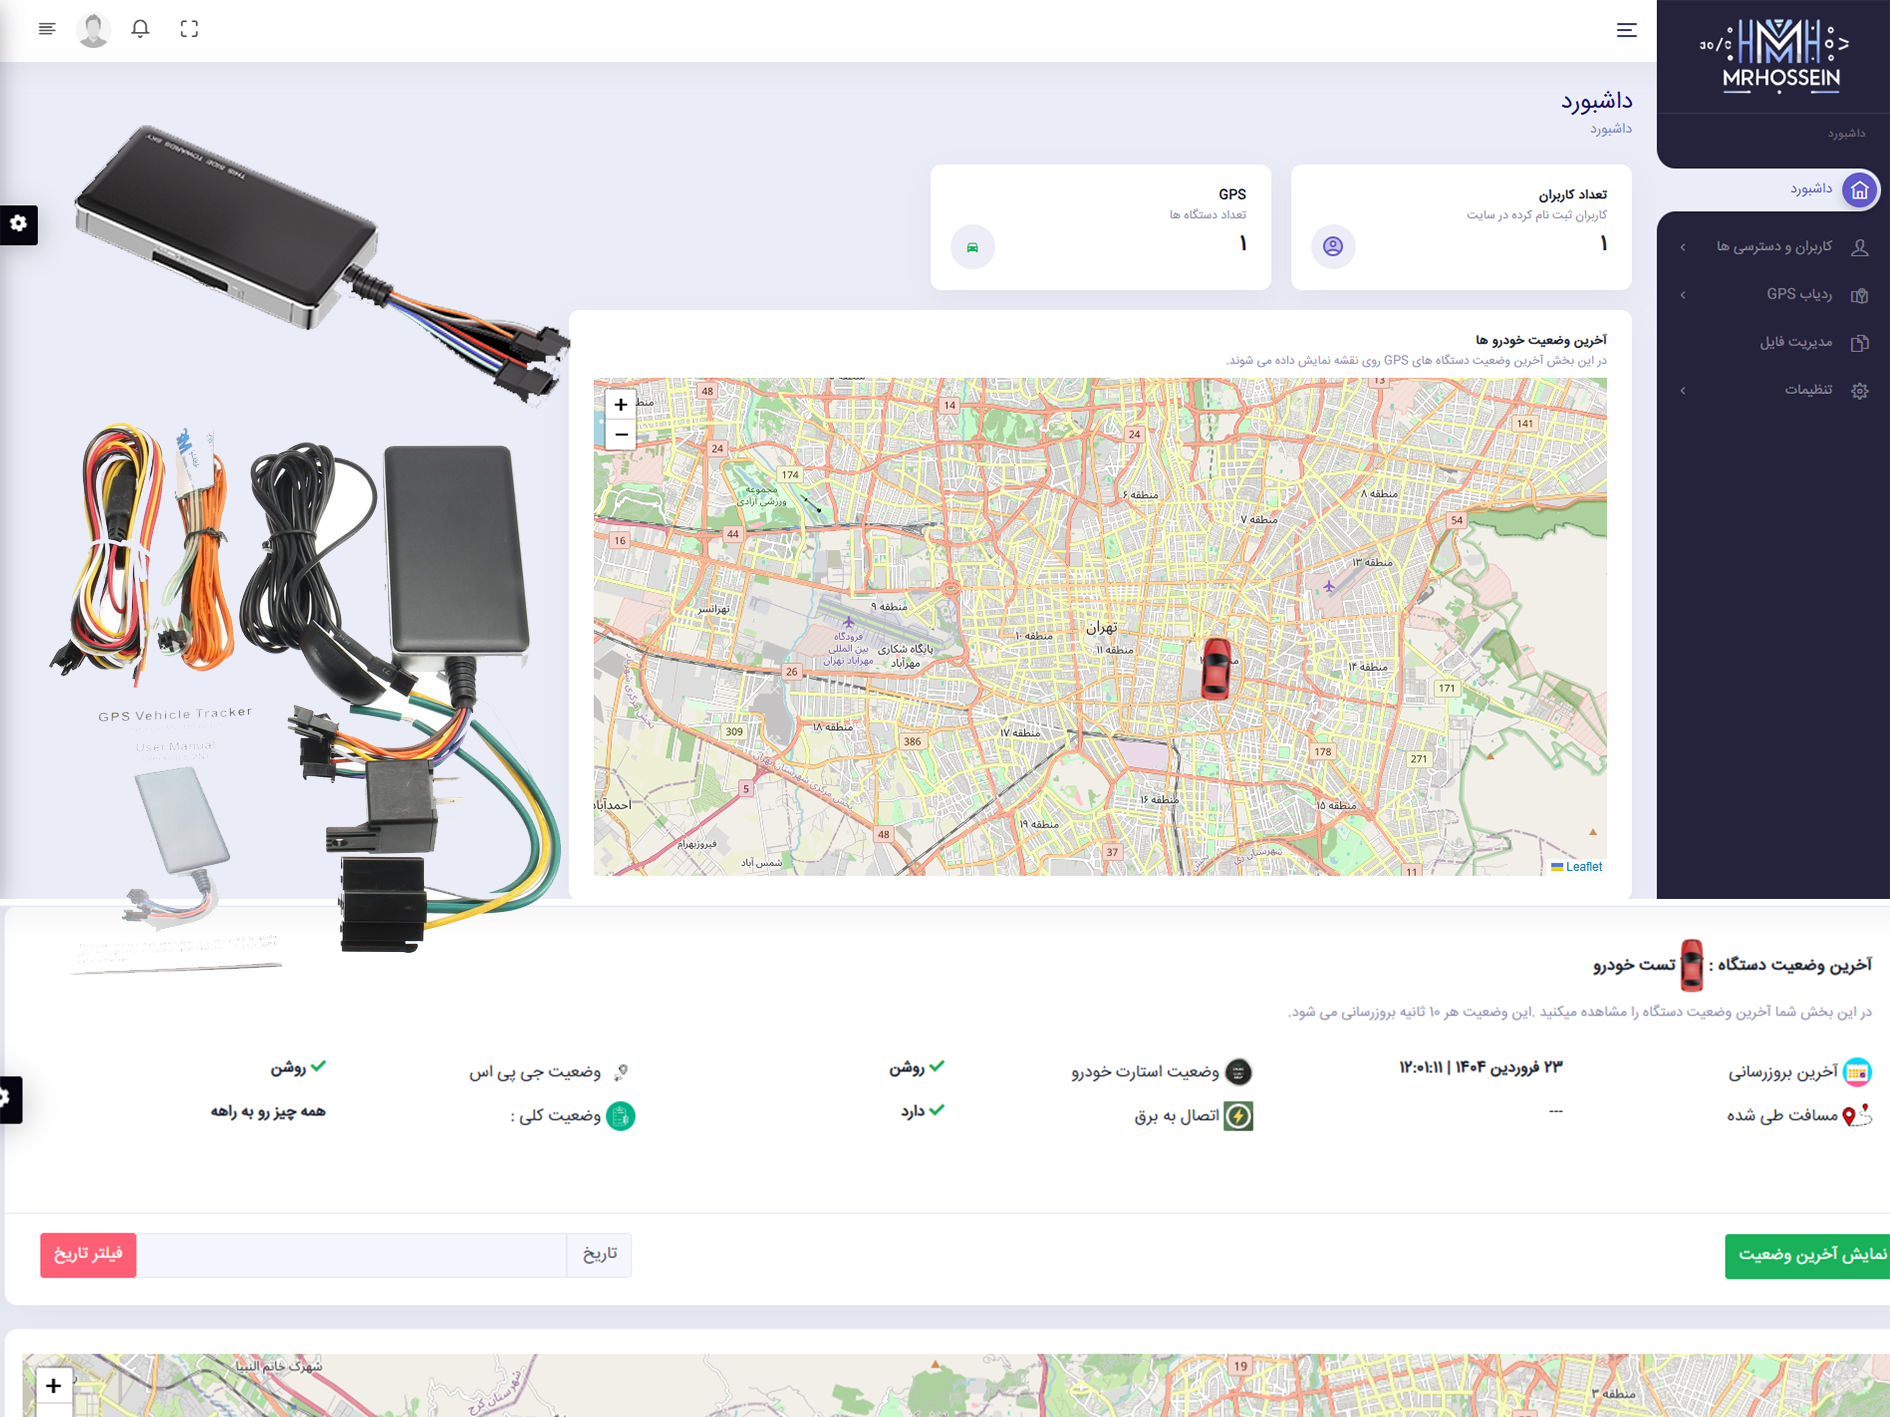Click the top-left text lines menu icon
This screenshot has height=1417, width=1890.
click(47, 29)
